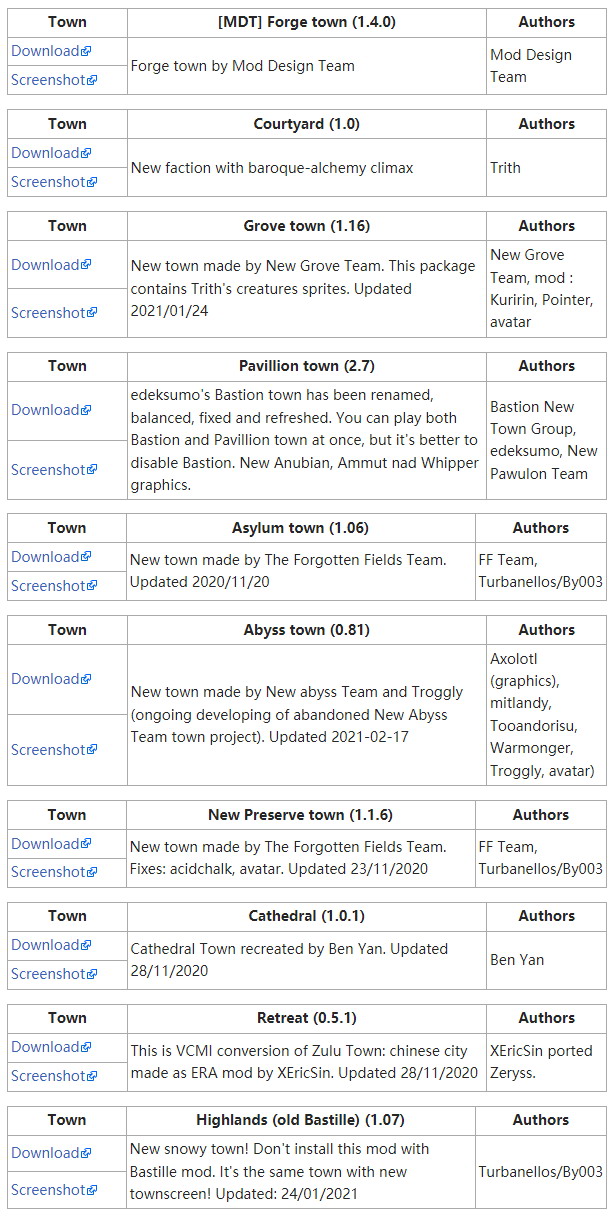Click the external-link icon beside the New Preserve Screenshot link
This screenshot has width=615, height=1217.
[93, 873]
